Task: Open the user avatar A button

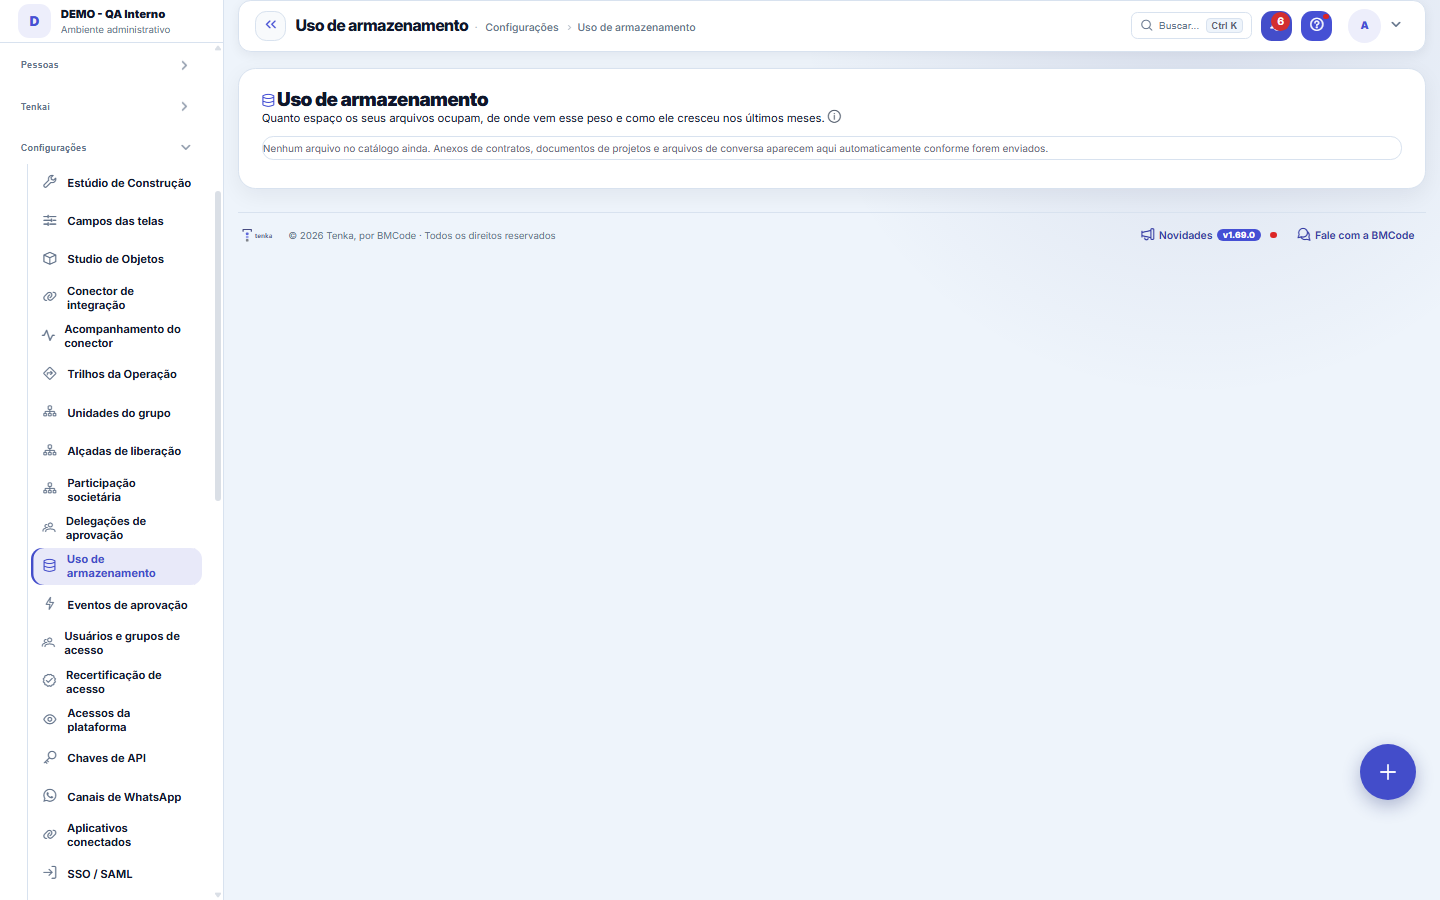Action: pyautogui.click(x=1364, y=25)
